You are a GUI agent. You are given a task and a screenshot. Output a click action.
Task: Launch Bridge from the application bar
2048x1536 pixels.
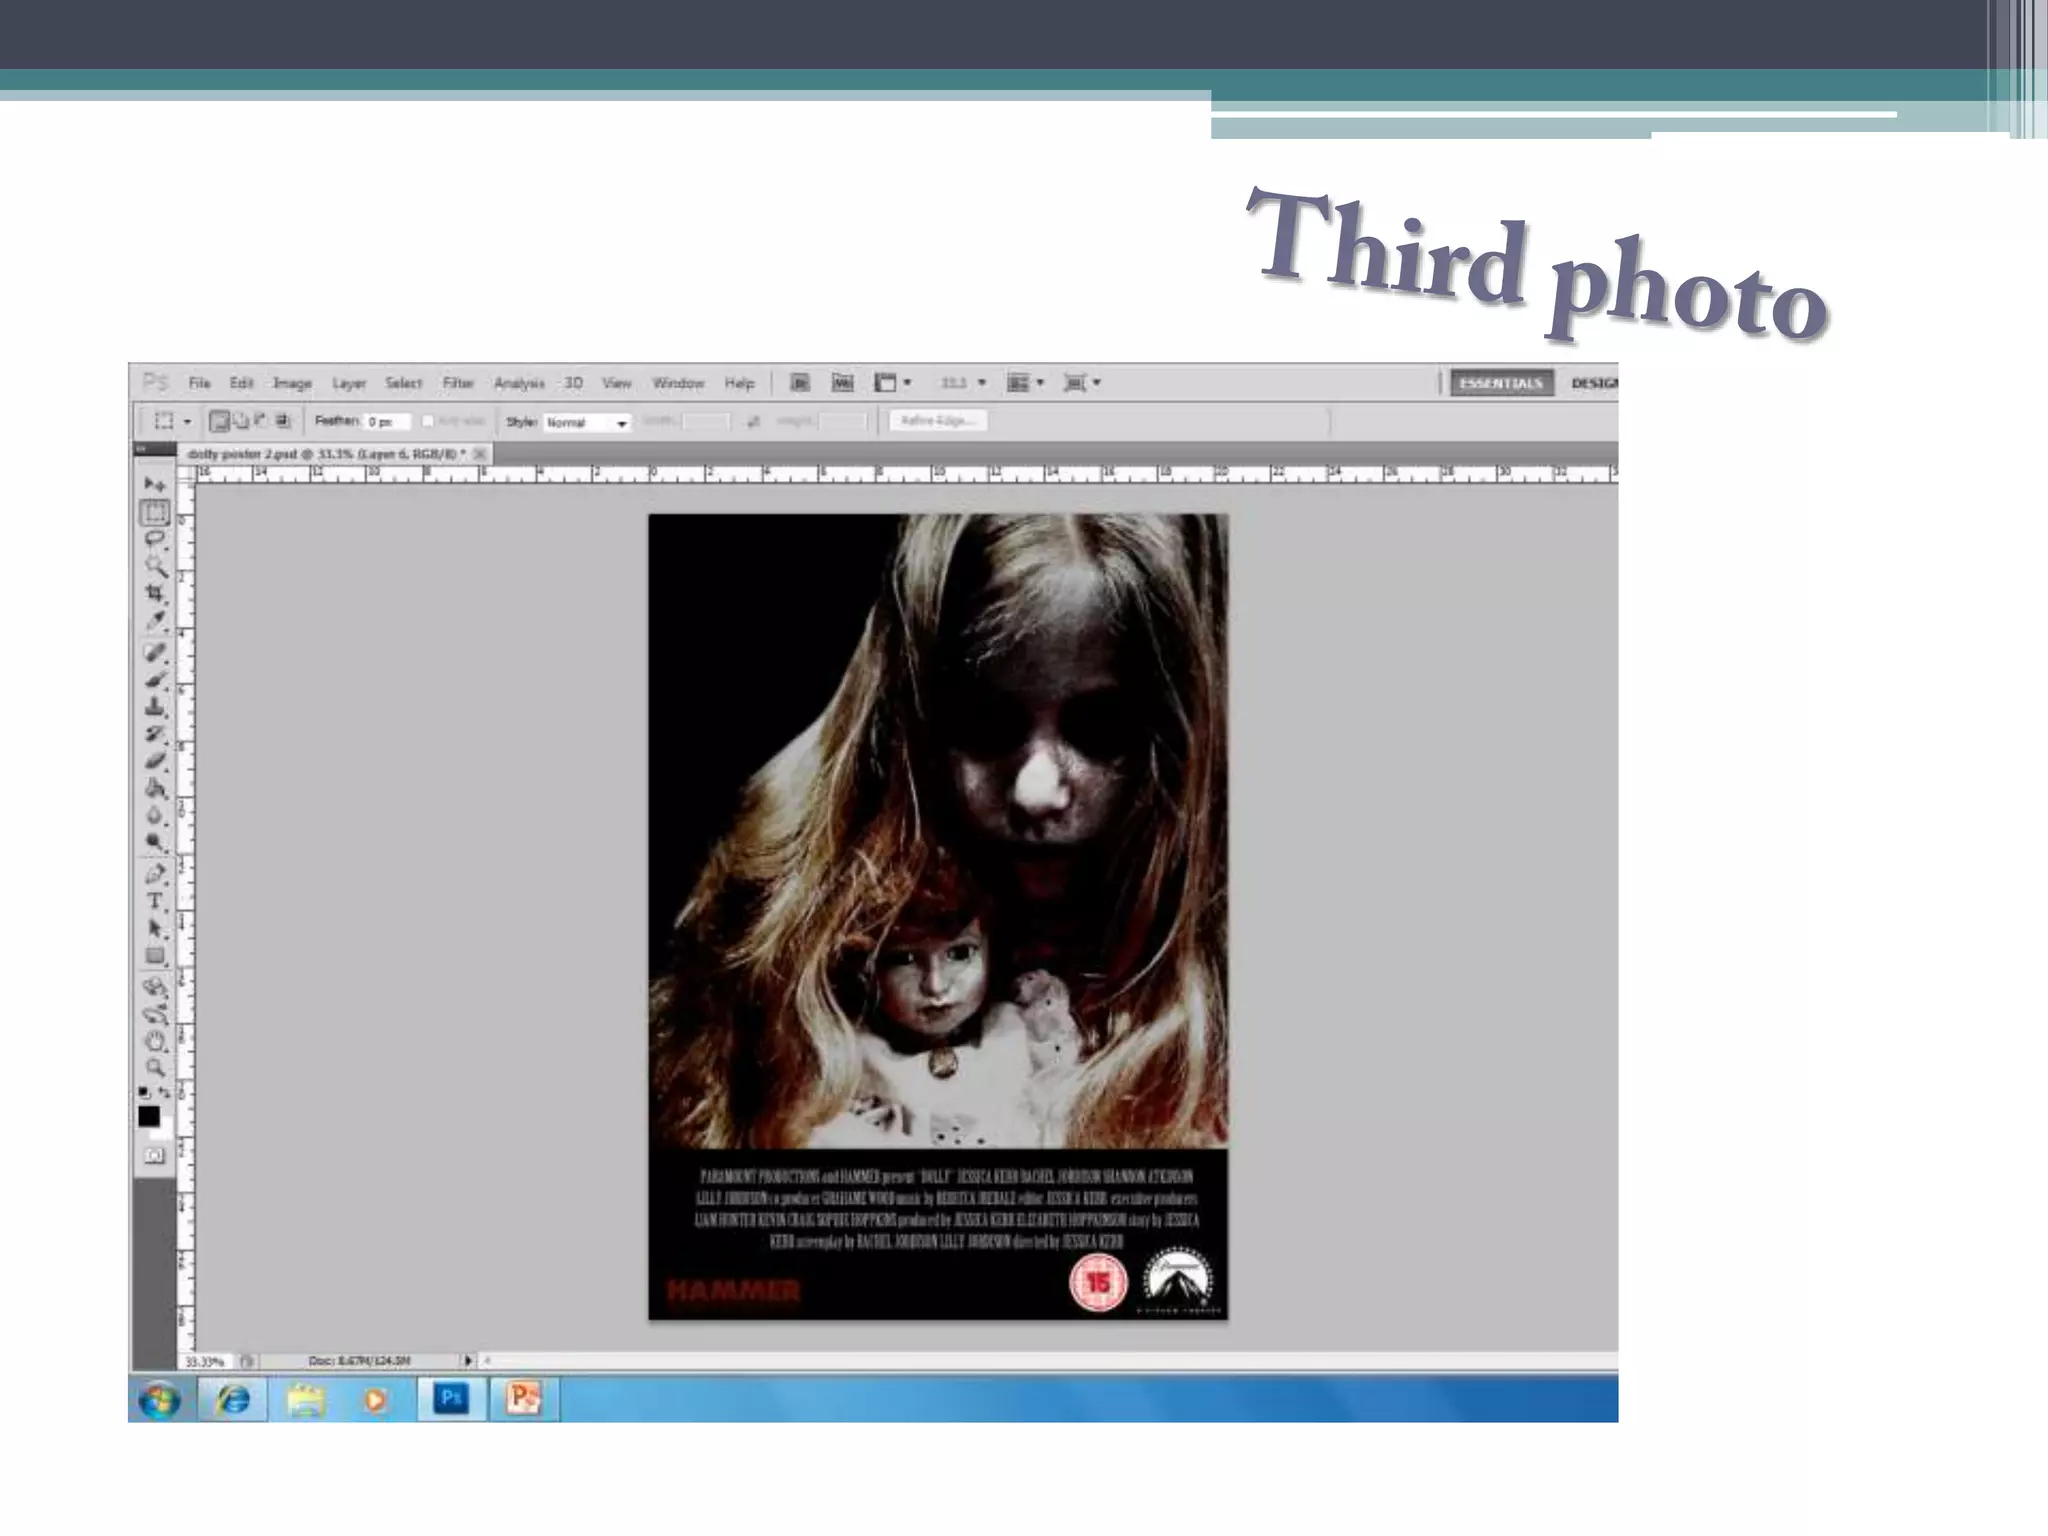[800, 383]
